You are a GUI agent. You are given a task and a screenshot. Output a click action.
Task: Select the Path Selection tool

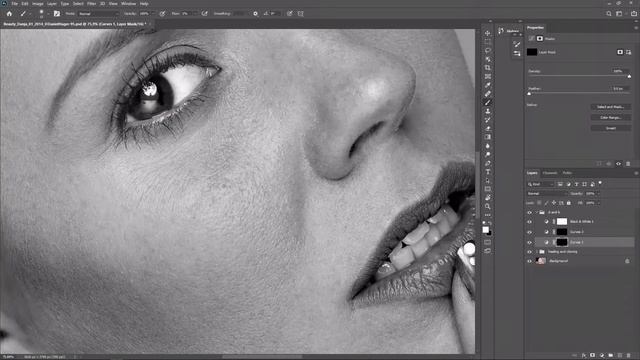[487, 180]
